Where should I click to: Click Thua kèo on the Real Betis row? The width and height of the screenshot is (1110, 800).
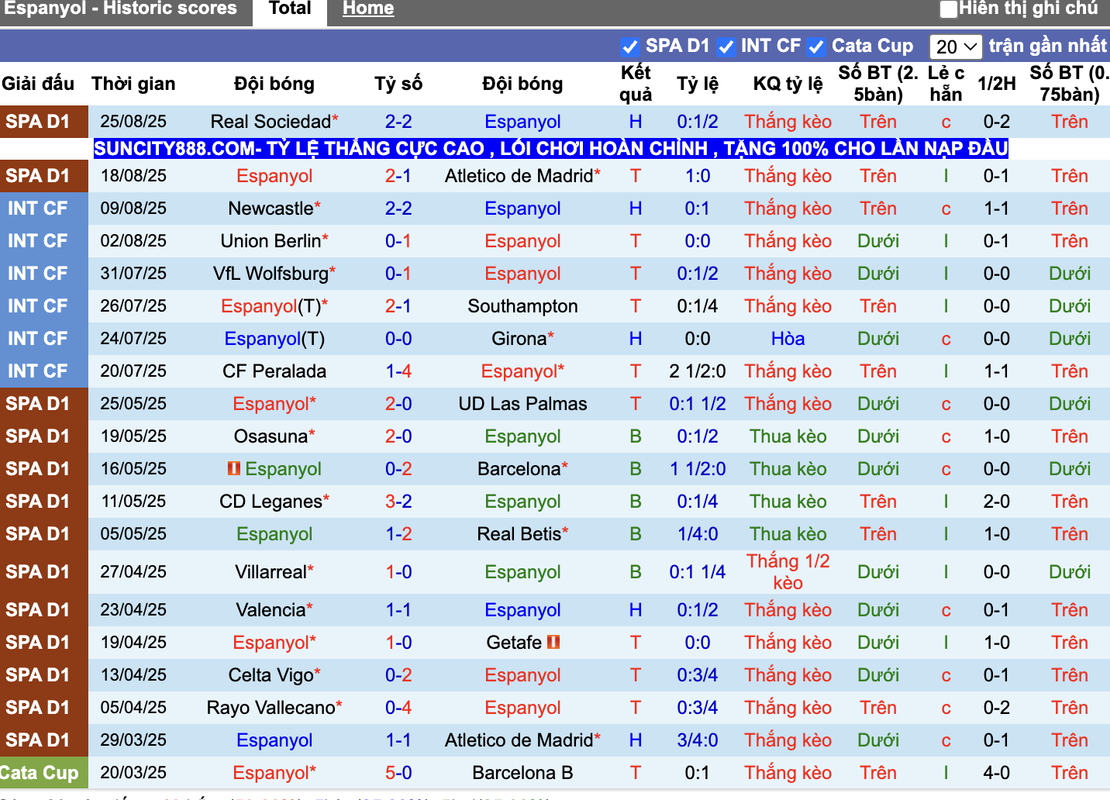click(787, 534)
